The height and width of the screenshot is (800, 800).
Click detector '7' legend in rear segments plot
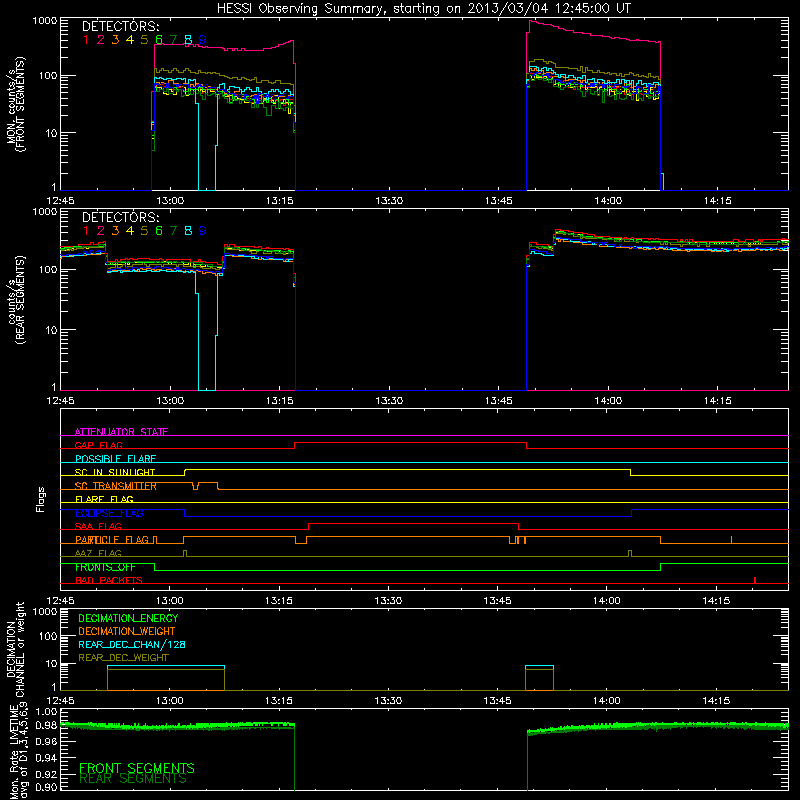(173, 231)
